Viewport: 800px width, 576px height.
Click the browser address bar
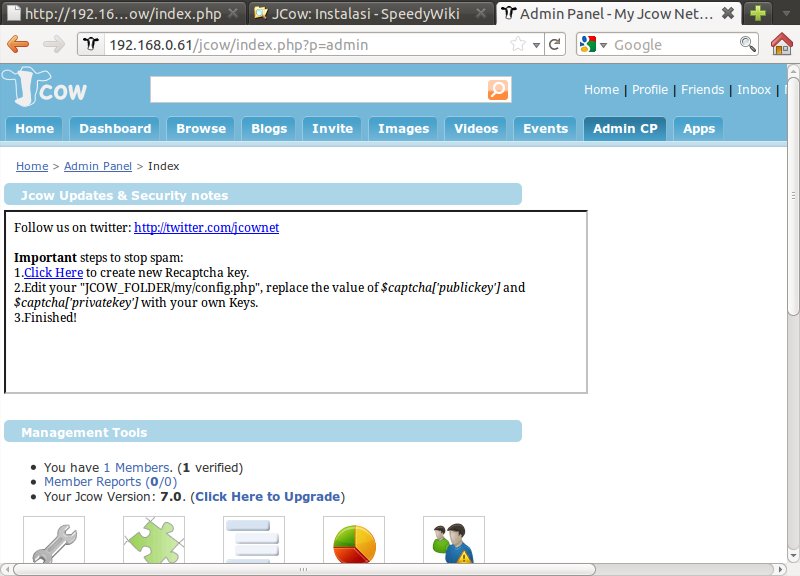306,44
